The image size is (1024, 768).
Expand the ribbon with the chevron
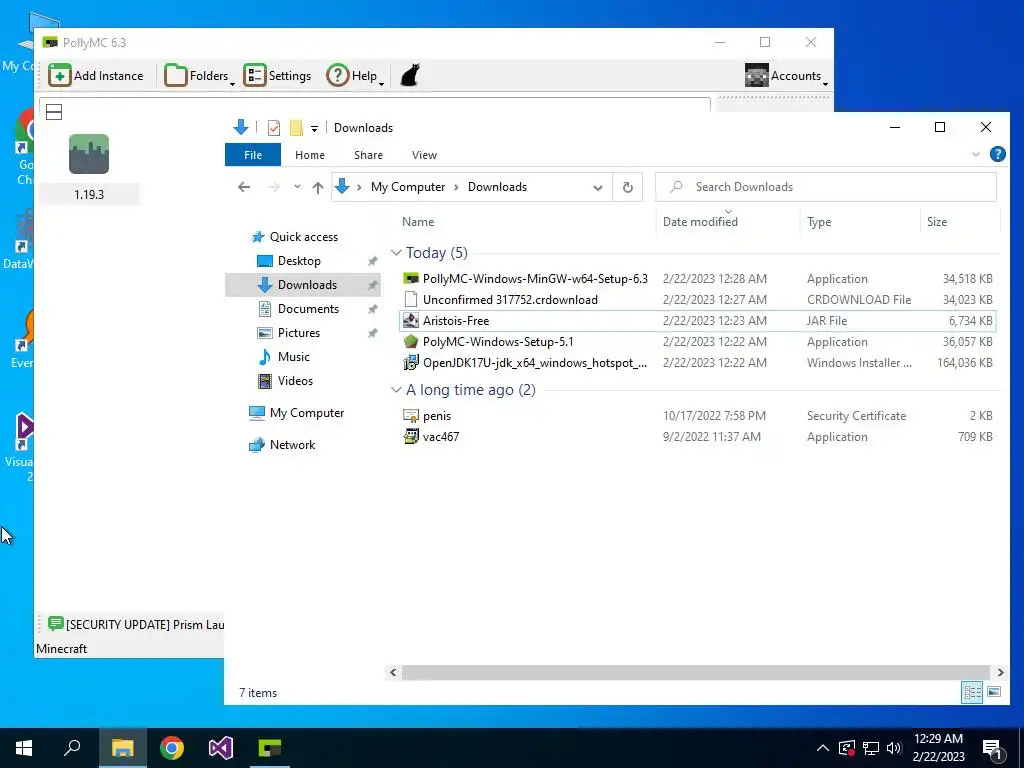coord(976,155)
